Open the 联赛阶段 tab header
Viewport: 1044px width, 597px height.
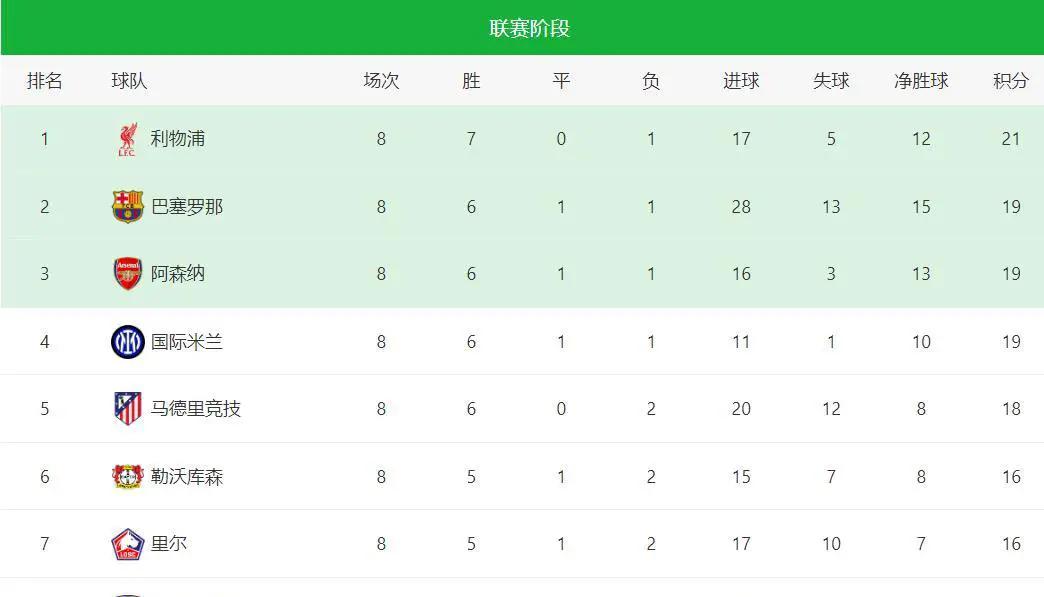tap(529, 28)
